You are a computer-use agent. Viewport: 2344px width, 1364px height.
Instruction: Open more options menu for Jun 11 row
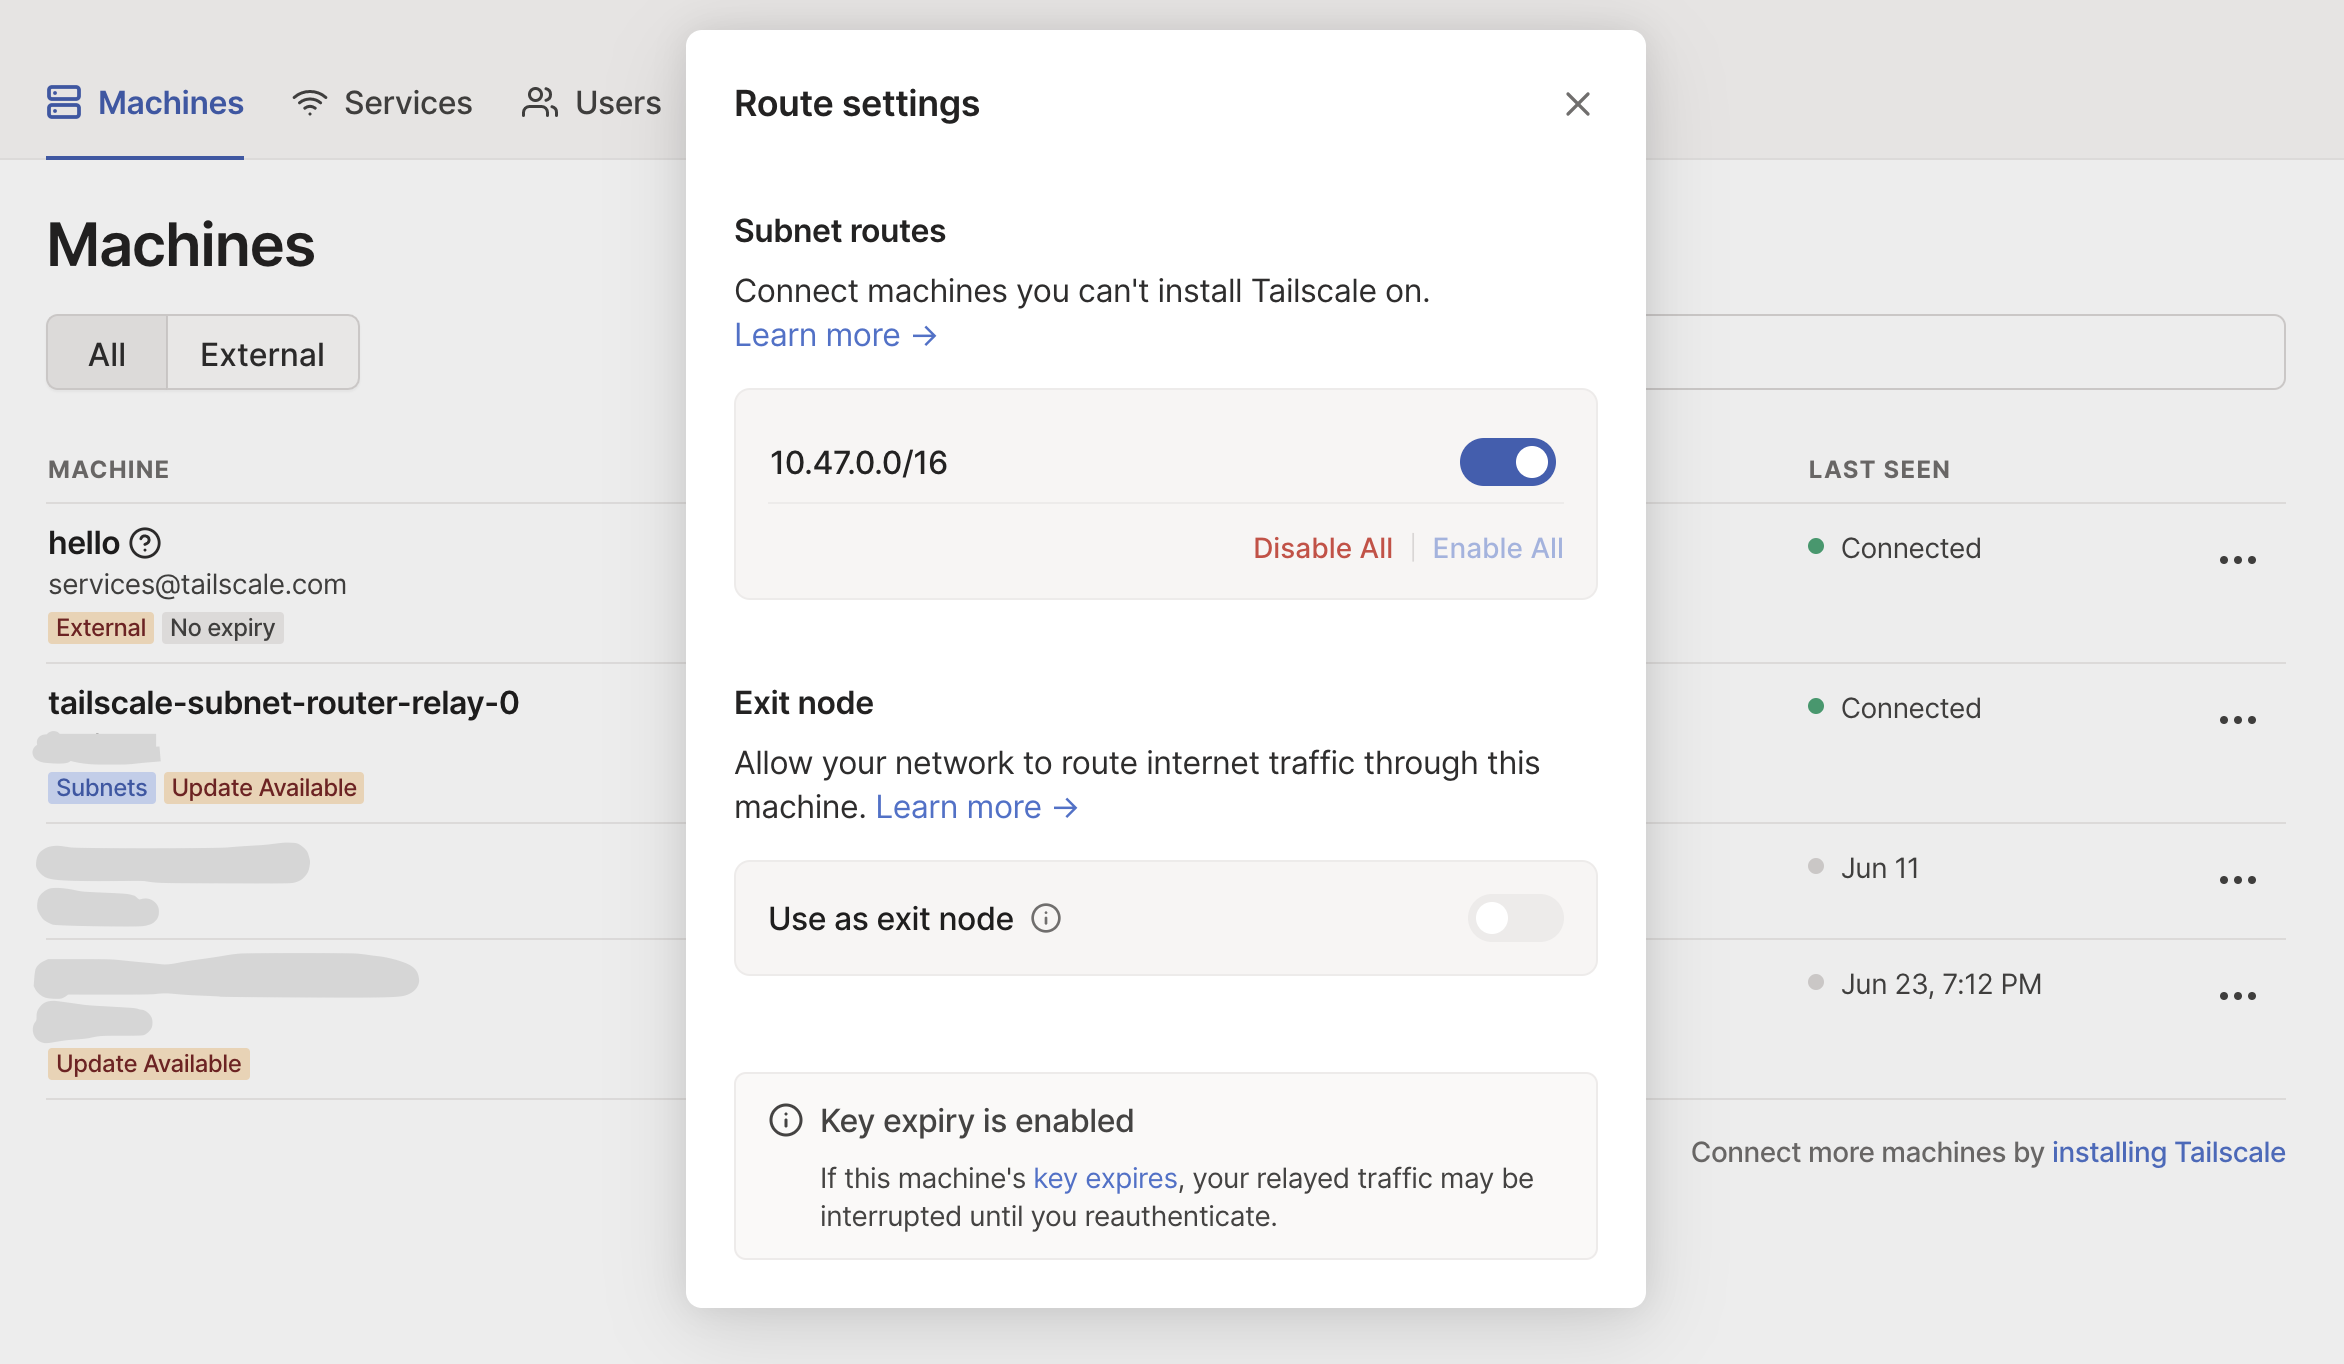click(2238, 880)
